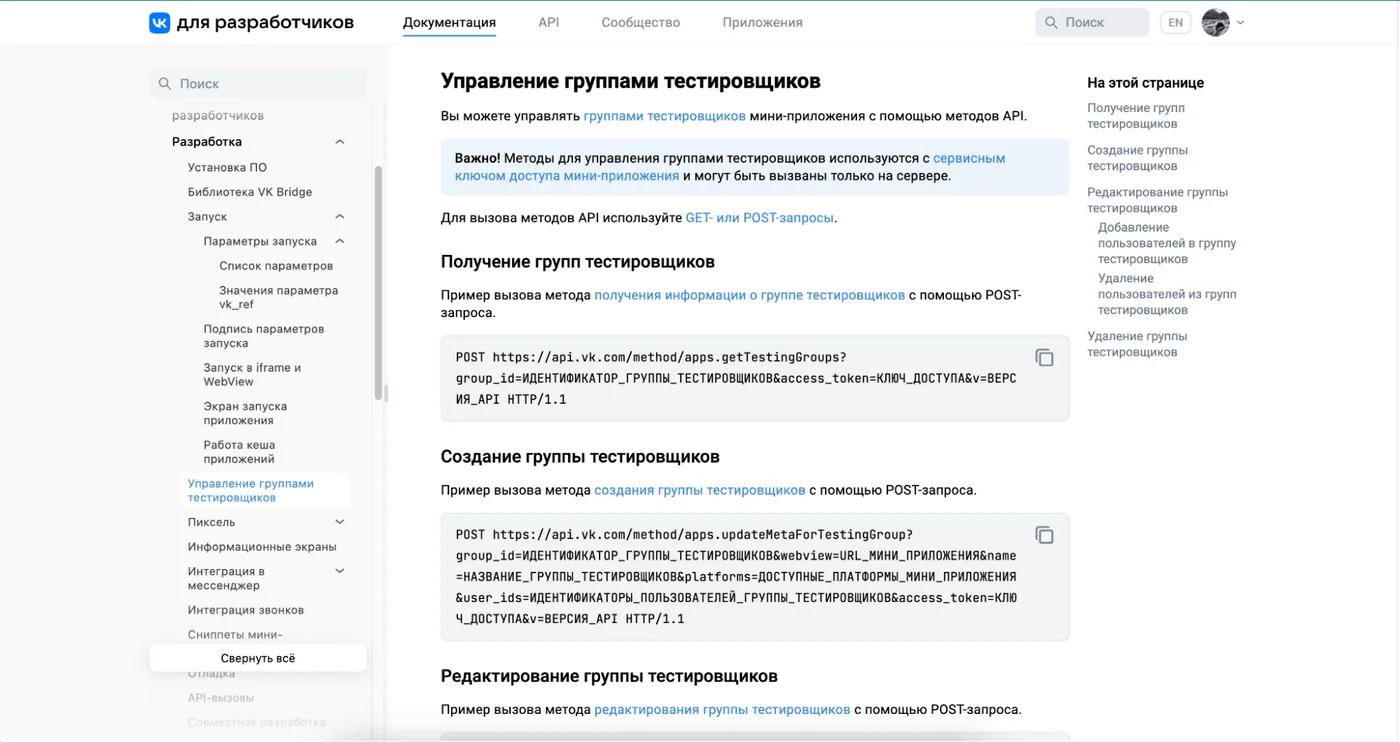Open Список параметров page
Viewport: 1400px width, 742px height.
(x=276, y=266)
